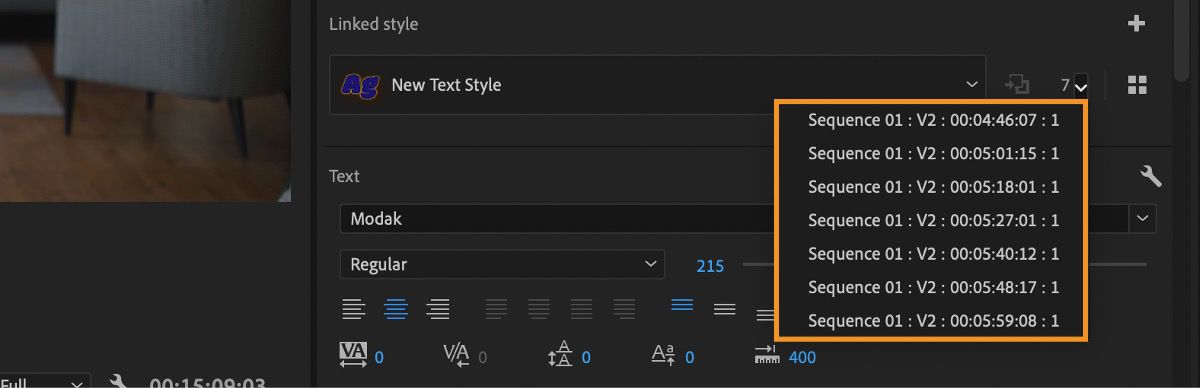Click the tab width value 400
This screenshot has width=1200, height=388.
tap(802, 357)
